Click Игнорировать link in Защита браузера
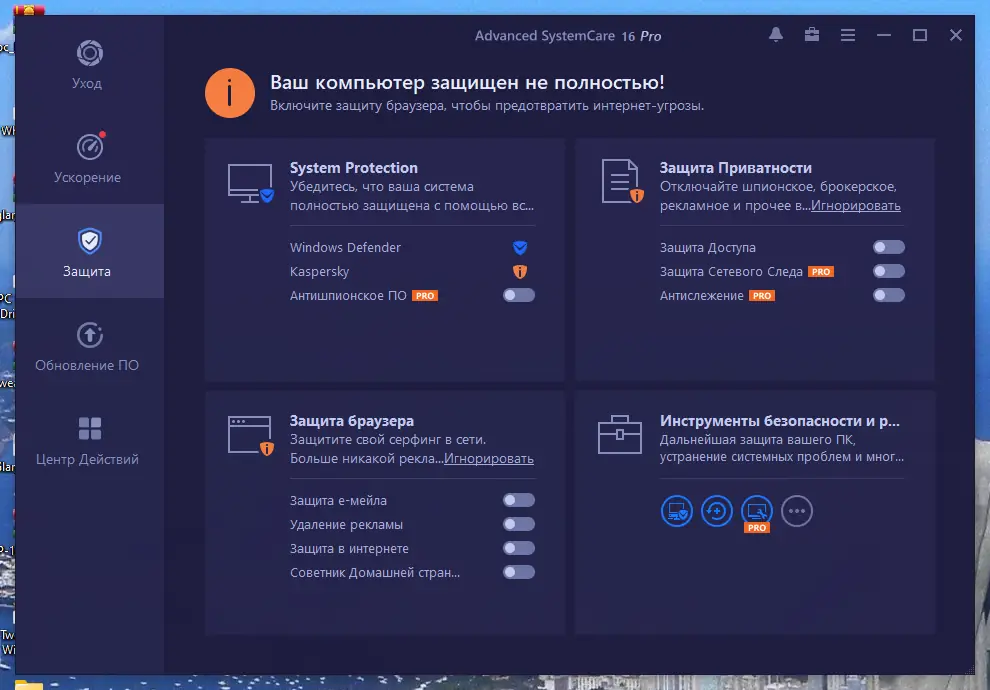 [489, 459]
